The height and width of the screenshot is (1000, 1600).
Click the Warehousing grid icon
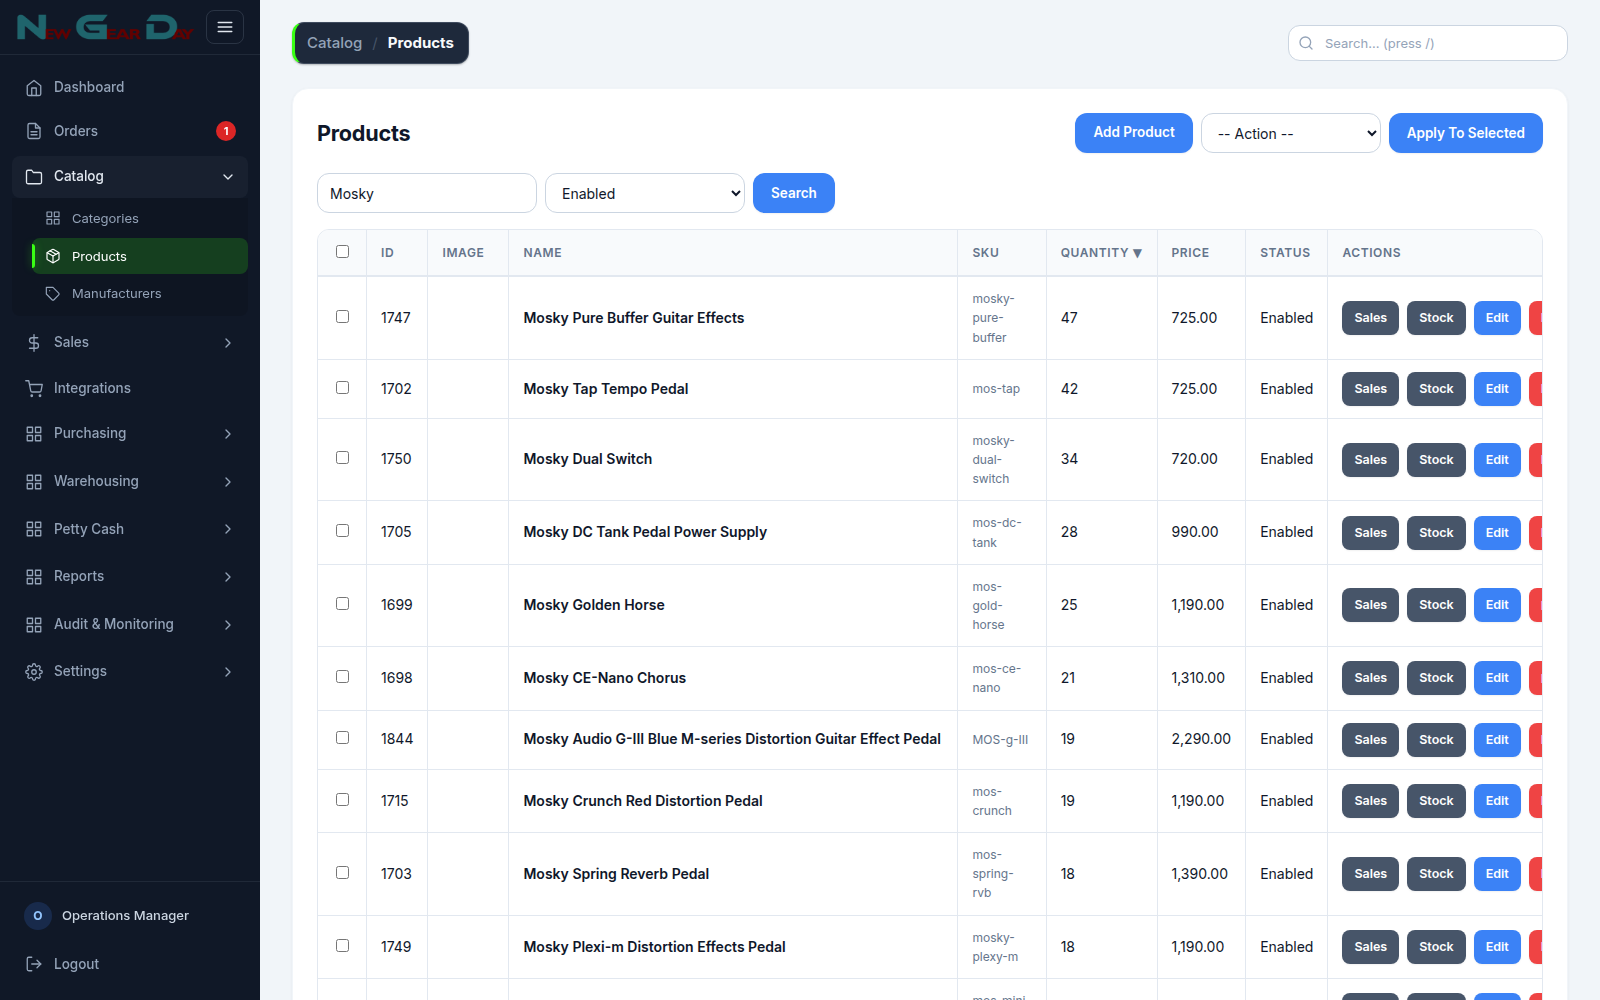(x=34, y=481)
